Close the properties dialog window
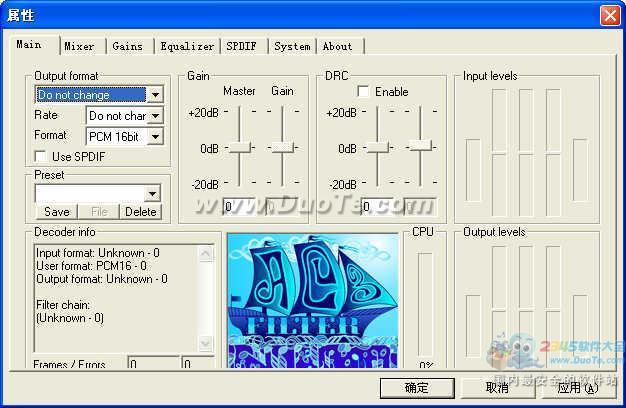Image resolution: width=626 pixels, height=408 pixels. coord(609,15)
